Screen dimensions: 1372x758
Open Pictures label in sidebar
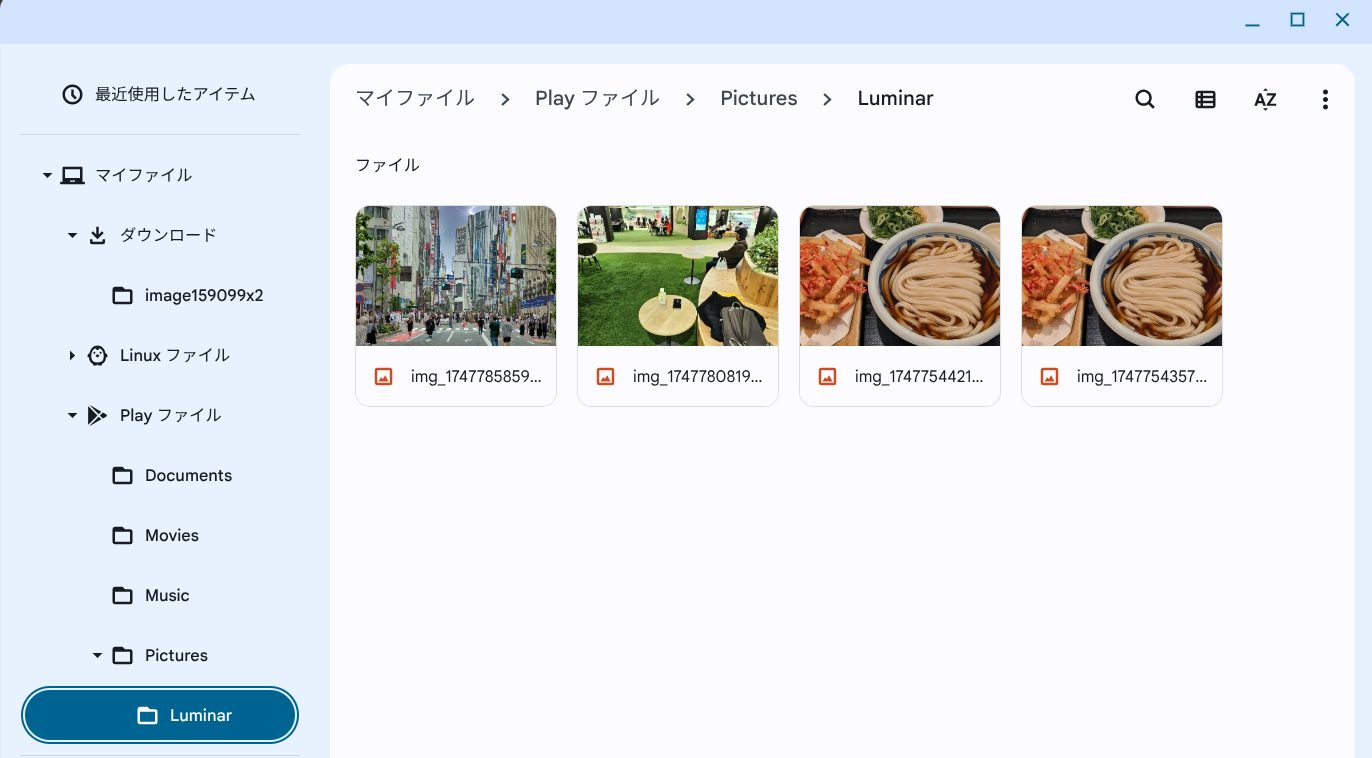[x=176, y=656]
